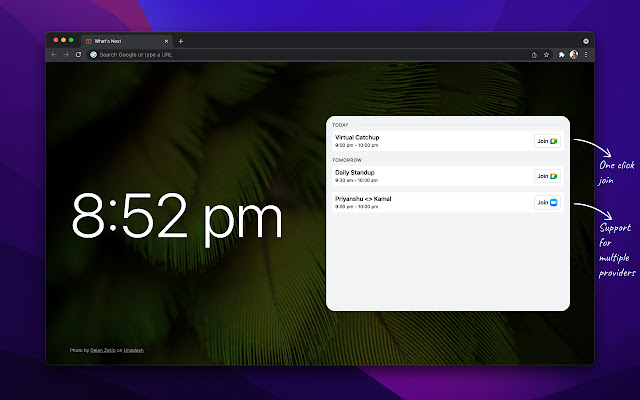This screenshot has height=400, width=640.
Task: Join the Priyanshu <> Kamal Zoom call
Action: click(x=547, y=202)
